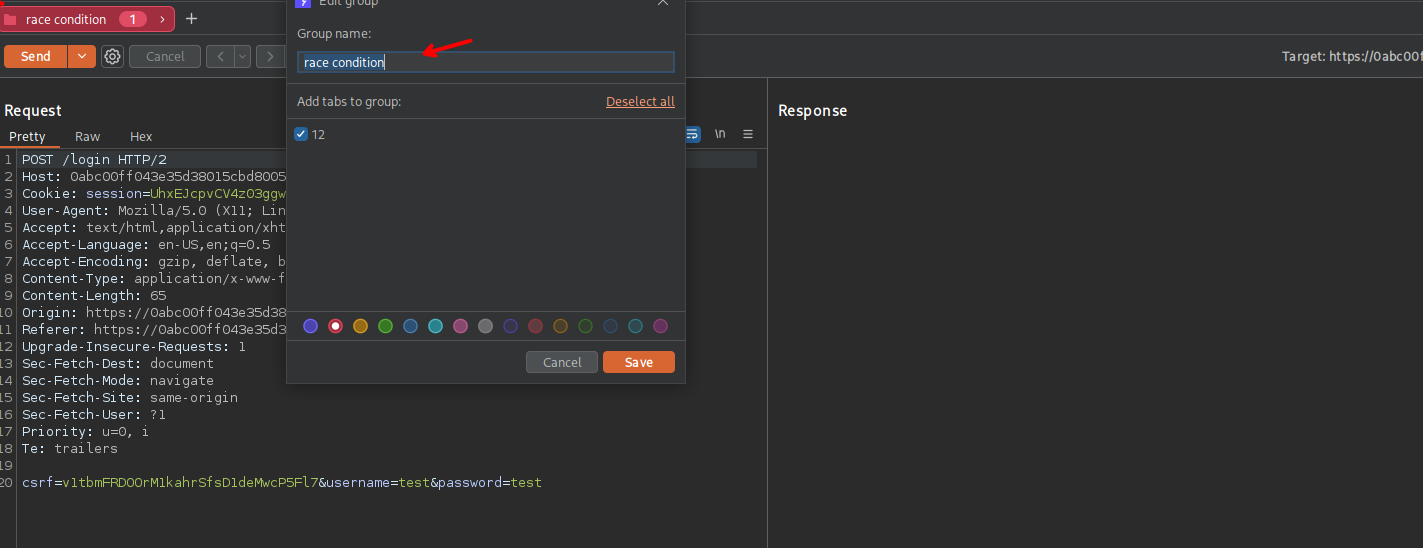Open the back history dropdown arrow

(x=243, y=57)
